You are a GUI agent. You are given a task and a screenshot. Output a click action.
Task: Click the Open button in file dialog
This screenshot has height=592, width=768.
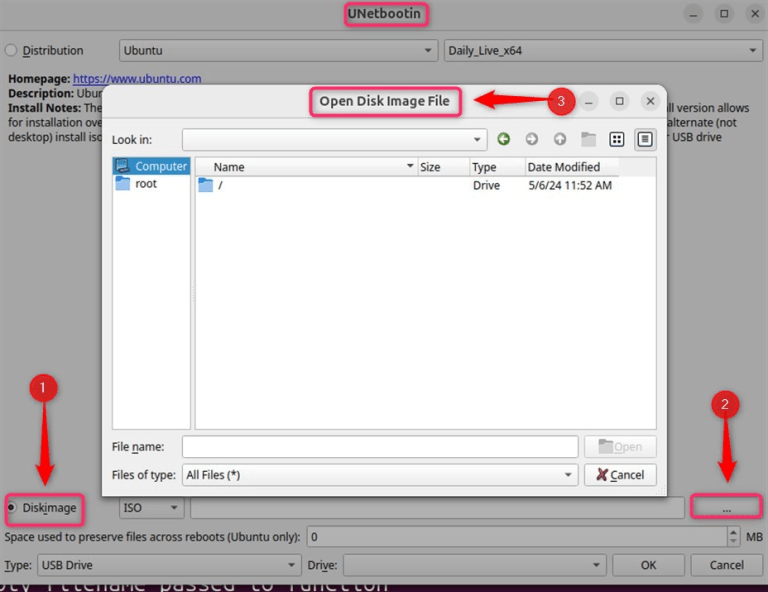pyautogui.click(x=620, y=447)
